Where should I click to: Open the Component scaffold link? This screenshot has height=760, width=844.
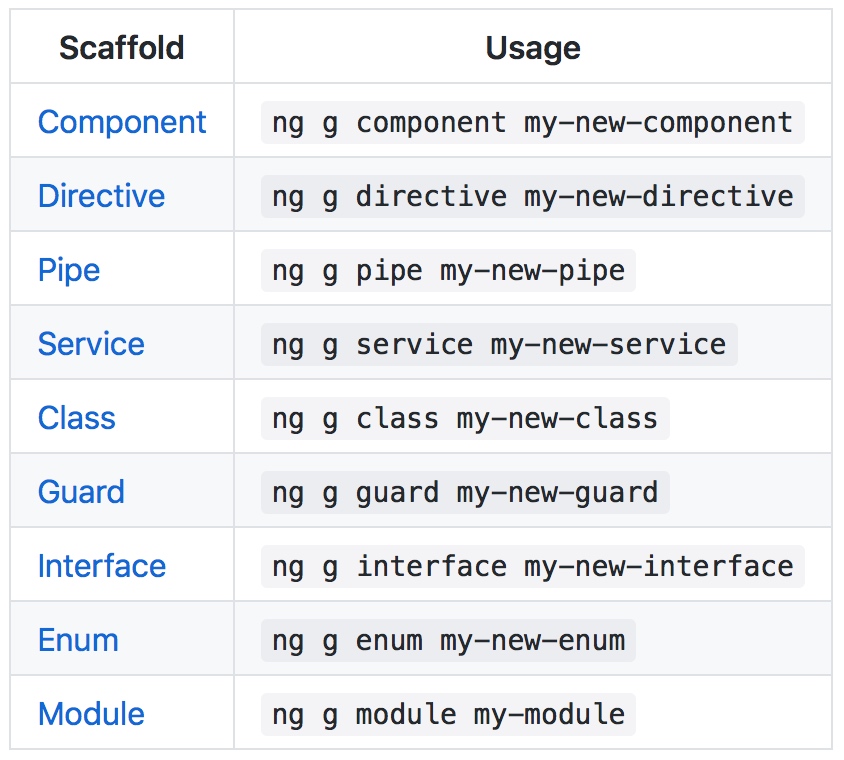tap(122, 122)
